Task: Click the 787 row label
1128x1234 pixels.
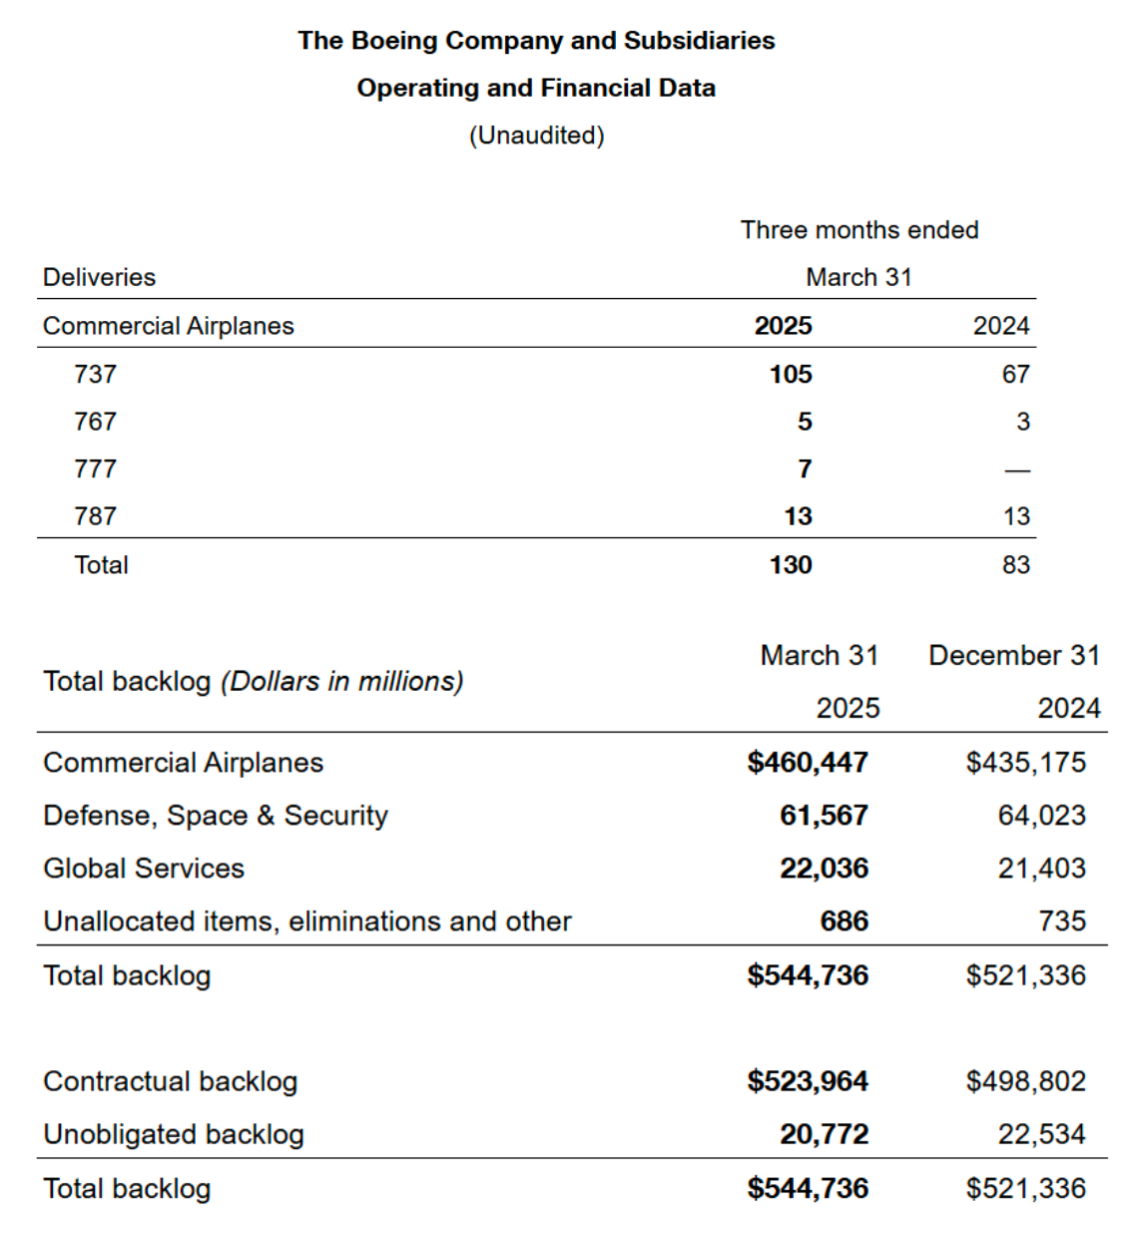Action: tap(95, 516)
